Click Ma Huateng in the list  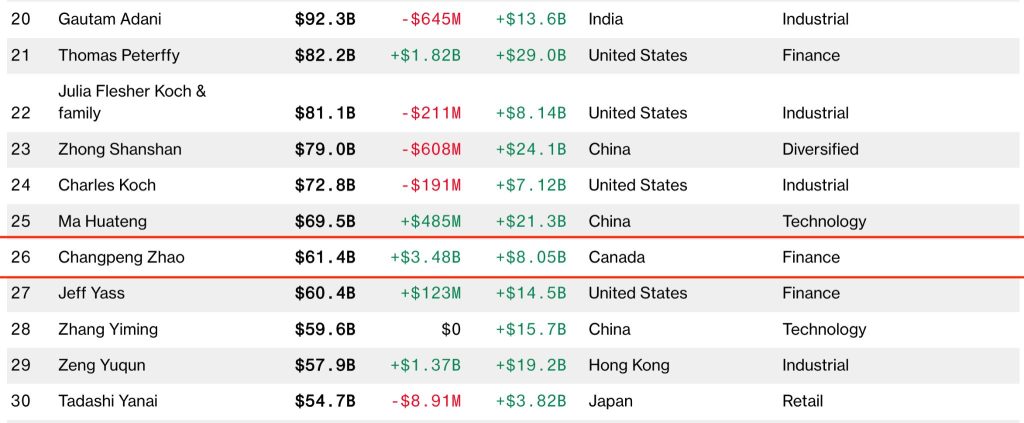(x=102, y=221)
